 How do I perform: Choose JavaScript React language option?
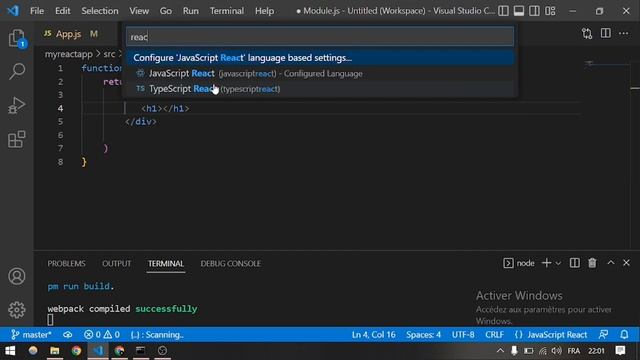pyautogui.click(x=320, y=73)
